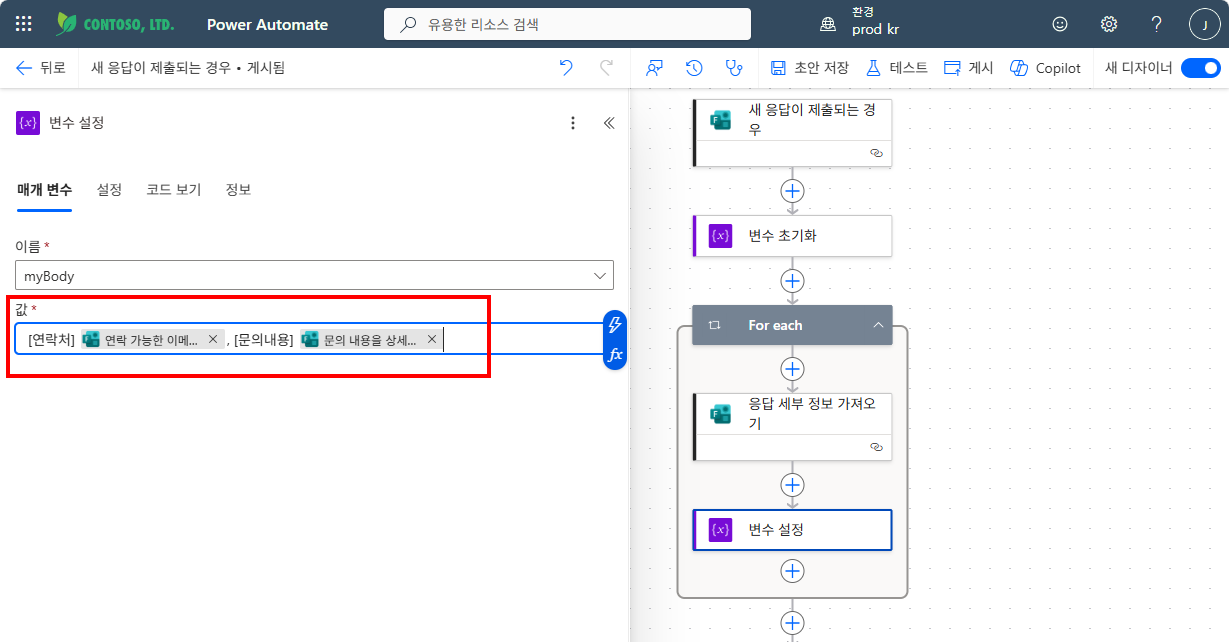The image size is (1229, 642).
Task: Collapse the panel with double chevron
Action: (608, 123)
